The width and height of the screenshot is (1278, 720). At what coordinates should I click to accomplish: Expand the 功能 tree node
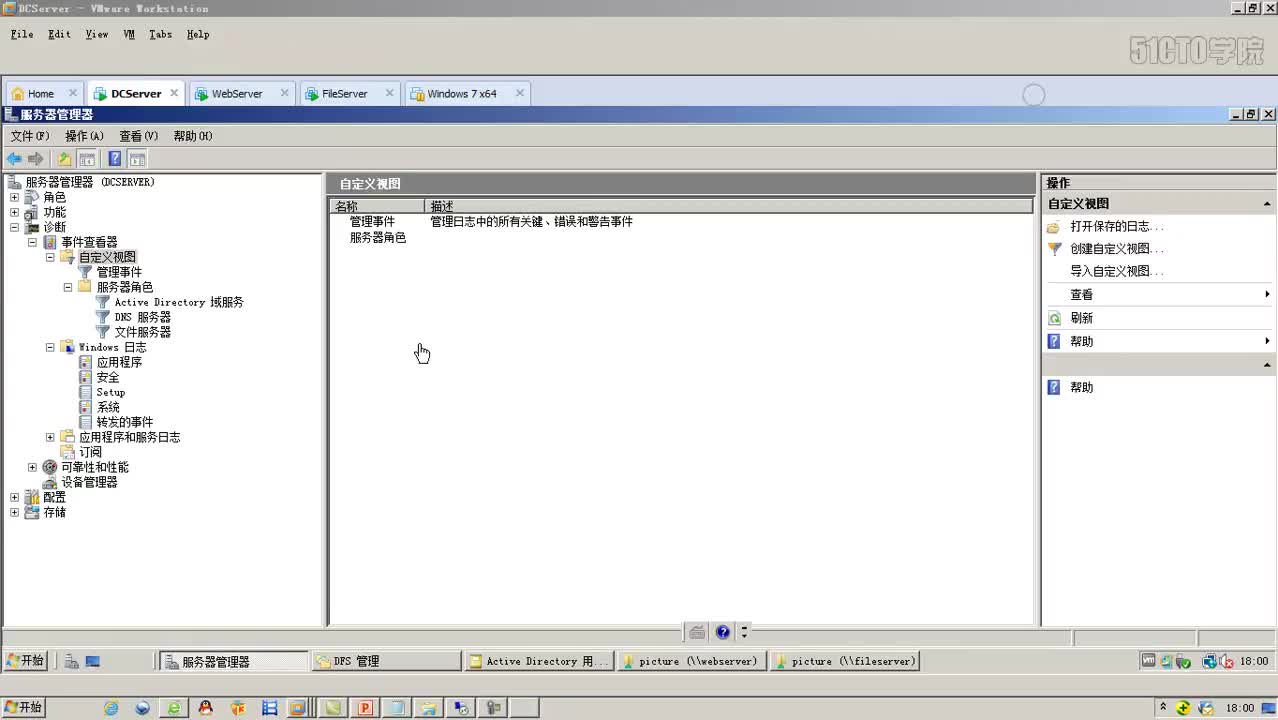pyautogui.click(x=14, y=212)
